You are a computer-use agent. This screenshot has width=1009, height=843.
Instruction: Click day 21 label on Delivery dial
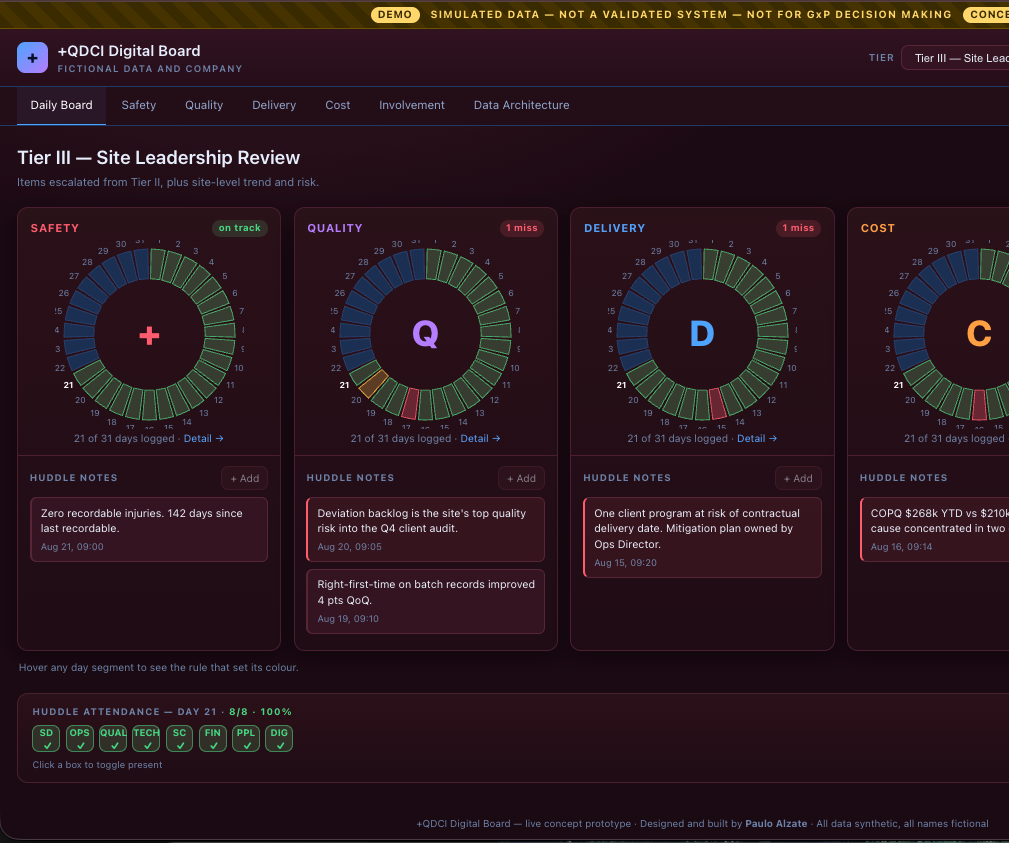(x=621, y=385)
